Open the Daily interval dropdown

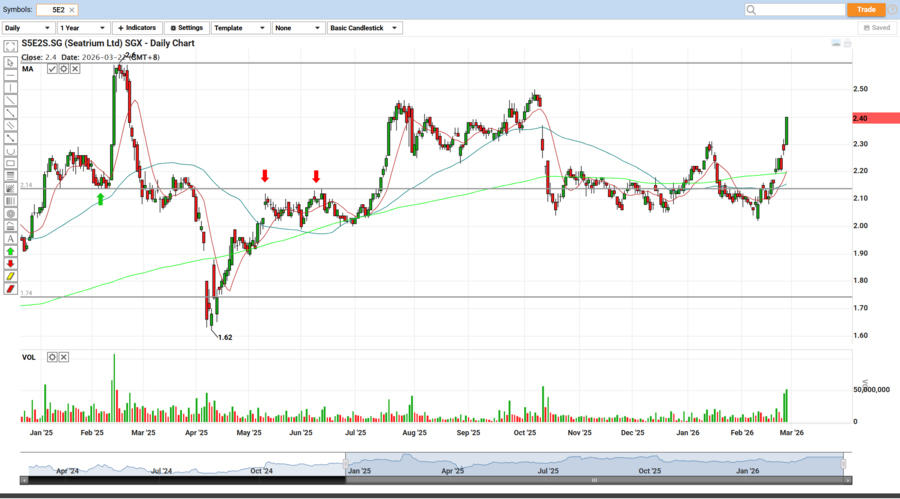[x=28, y=28]
